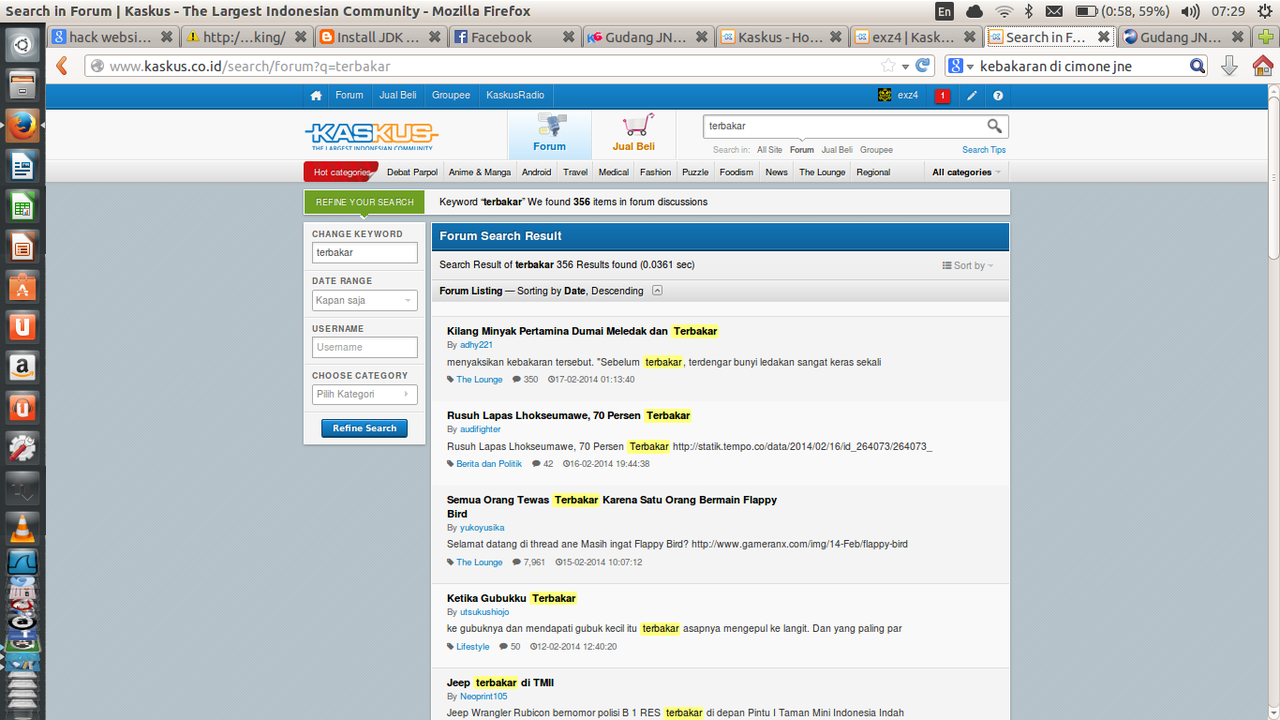Viewport: 1280px width, 720px height.
Task: Open LibreOffice Calc in launcher
Action: (x=22, y=206)
